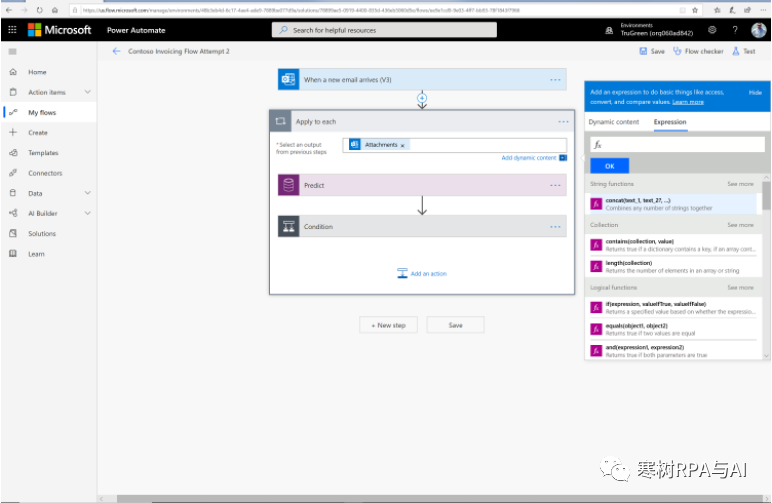Select the if(expression, valueIfTrue, valueIfFalse) function
Image resolution: width=772 pixels, height=503 pixels.
[673, 308]
